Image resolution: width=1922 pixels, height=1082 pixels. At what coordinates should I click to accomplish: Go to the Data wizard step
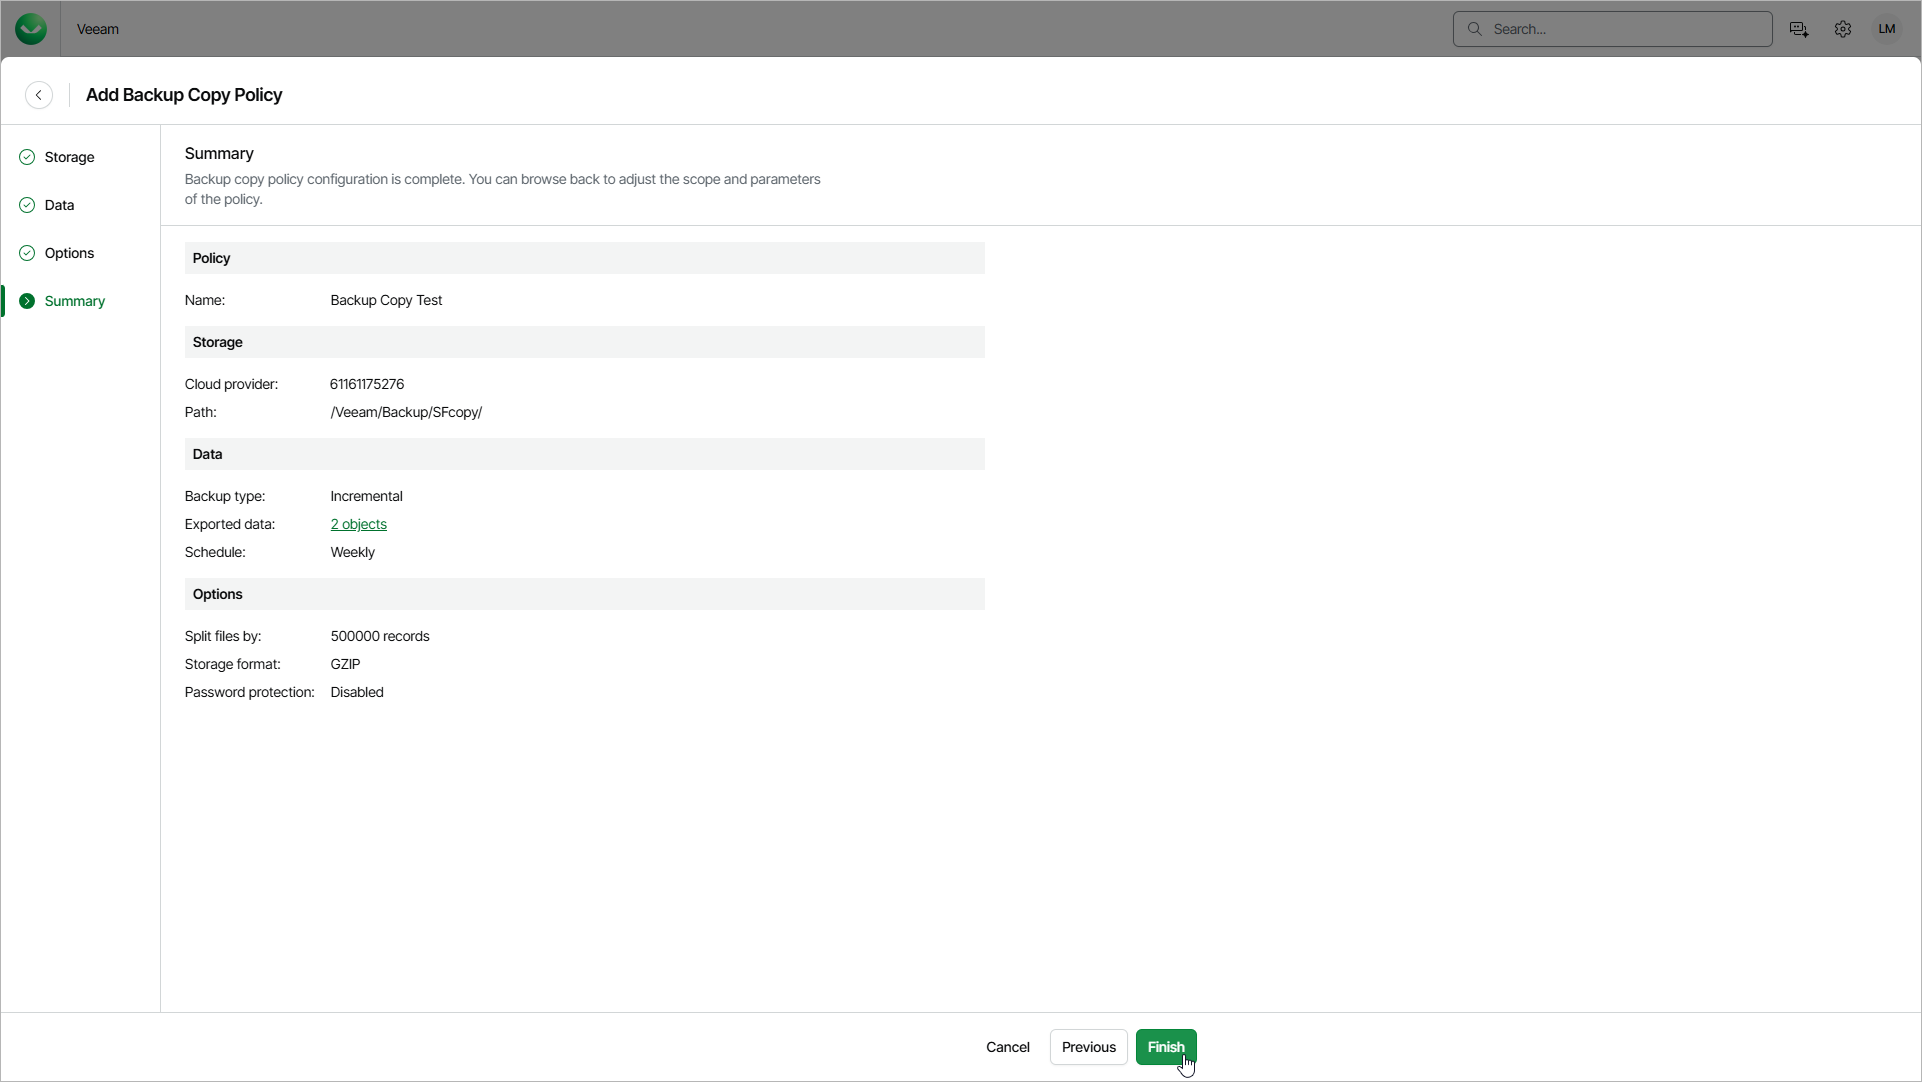coord(59,205)
